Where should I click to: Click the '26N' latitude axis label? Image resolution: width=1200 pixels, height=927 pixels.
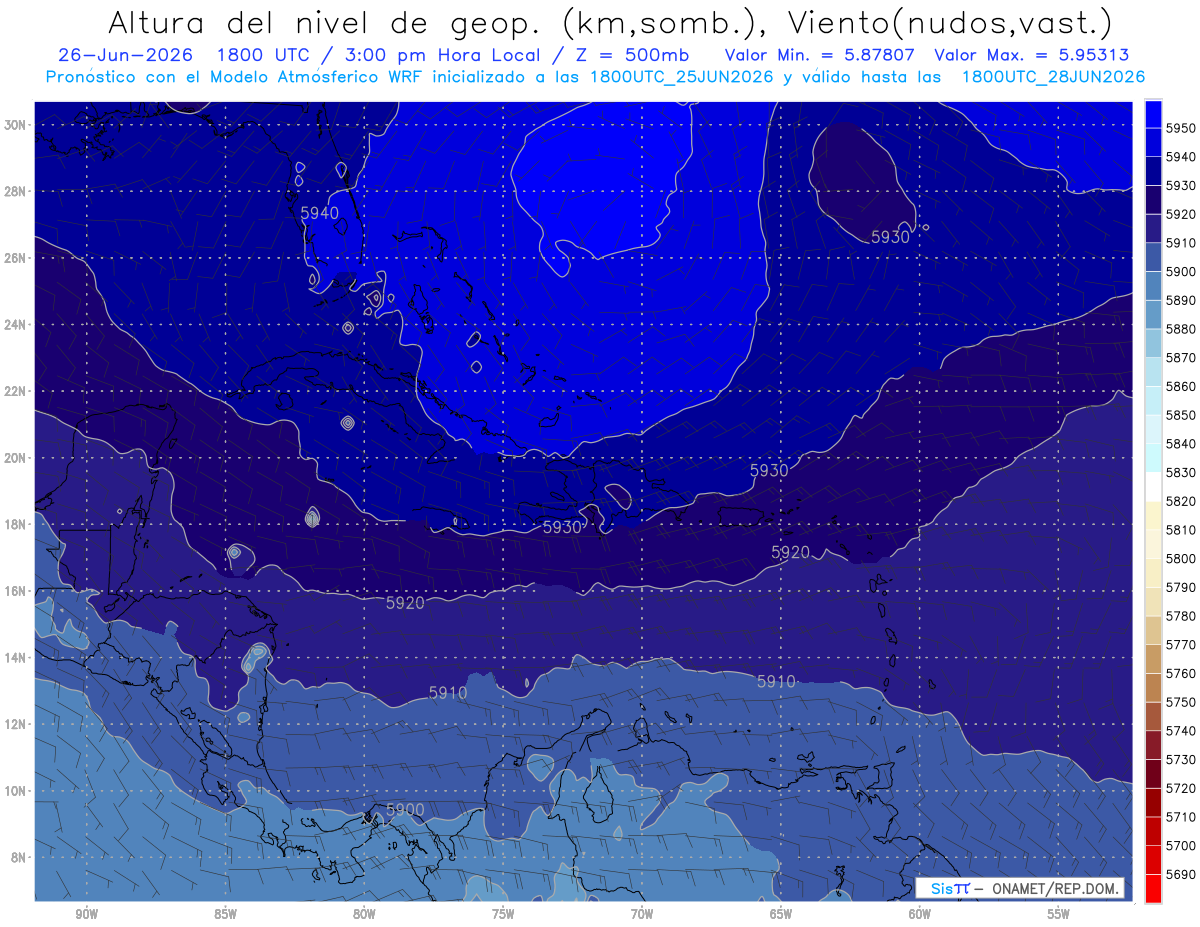17,257
